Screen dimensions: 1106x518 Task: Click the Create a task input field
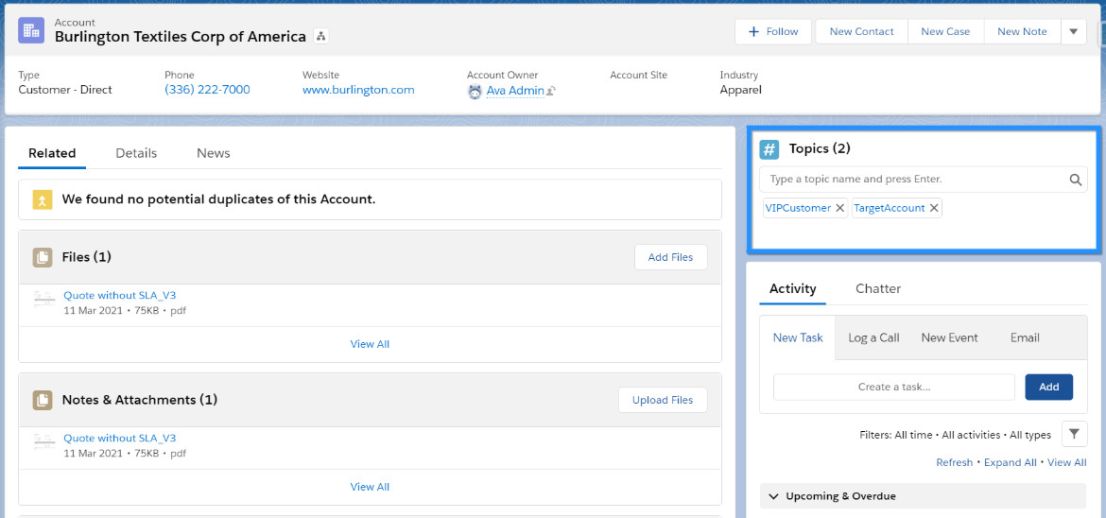[x=893, y=387]
